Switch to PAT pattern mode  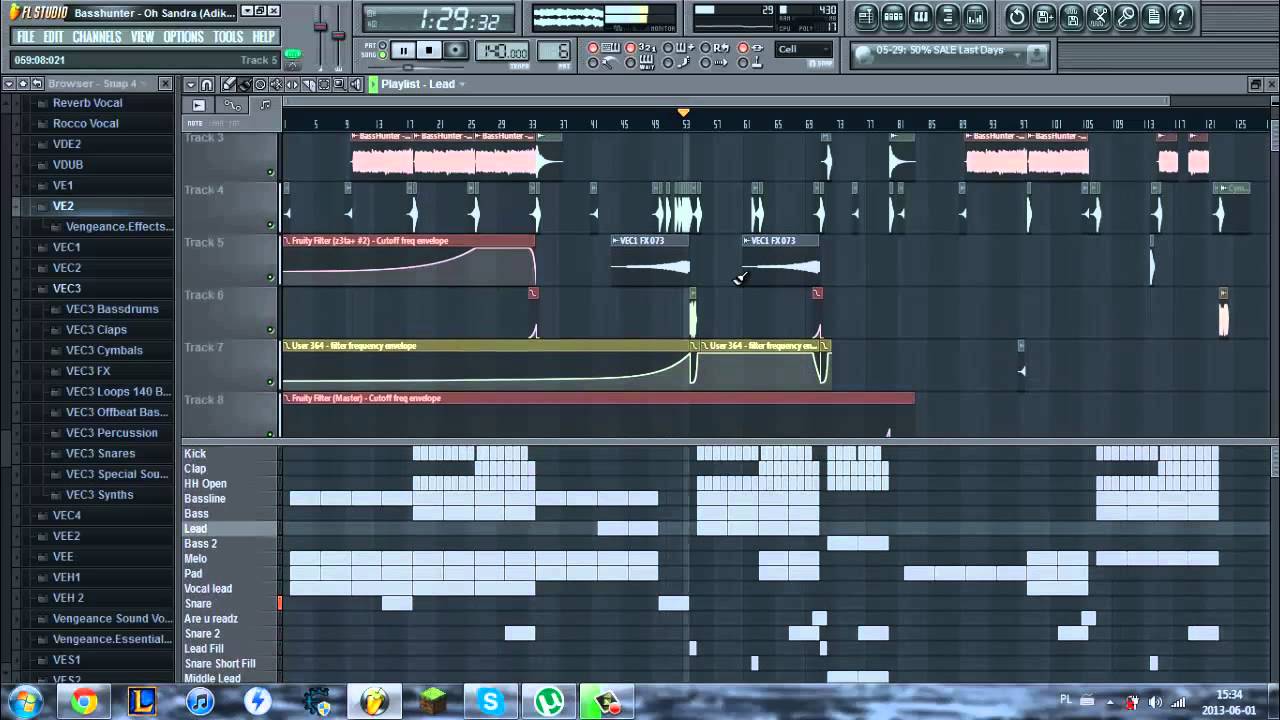click(x=382, y=45)
